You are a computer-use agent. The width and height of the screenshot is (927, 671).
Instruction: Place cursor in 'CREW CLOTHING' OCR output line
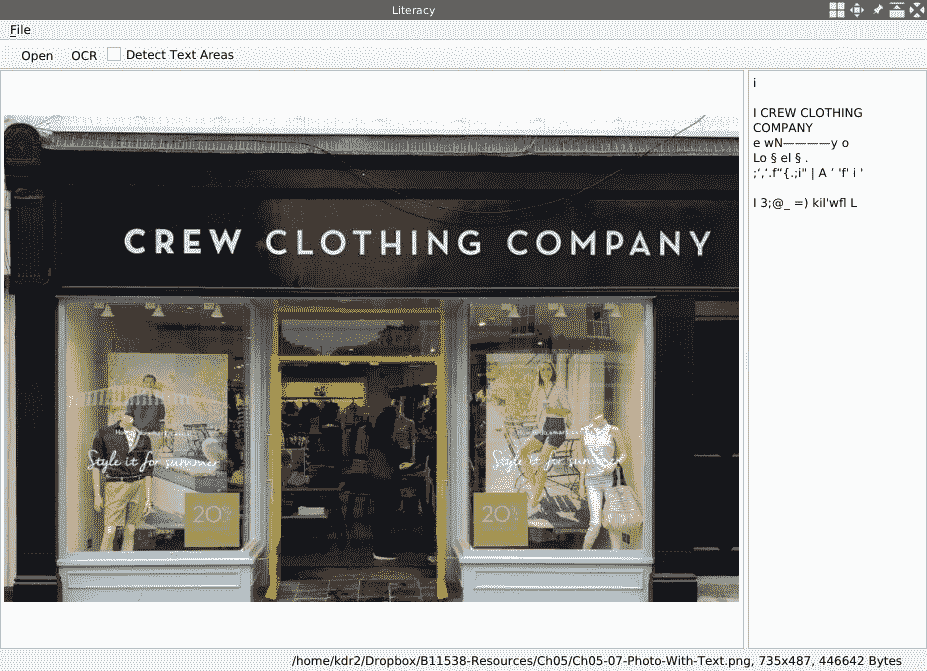[807, 113]
